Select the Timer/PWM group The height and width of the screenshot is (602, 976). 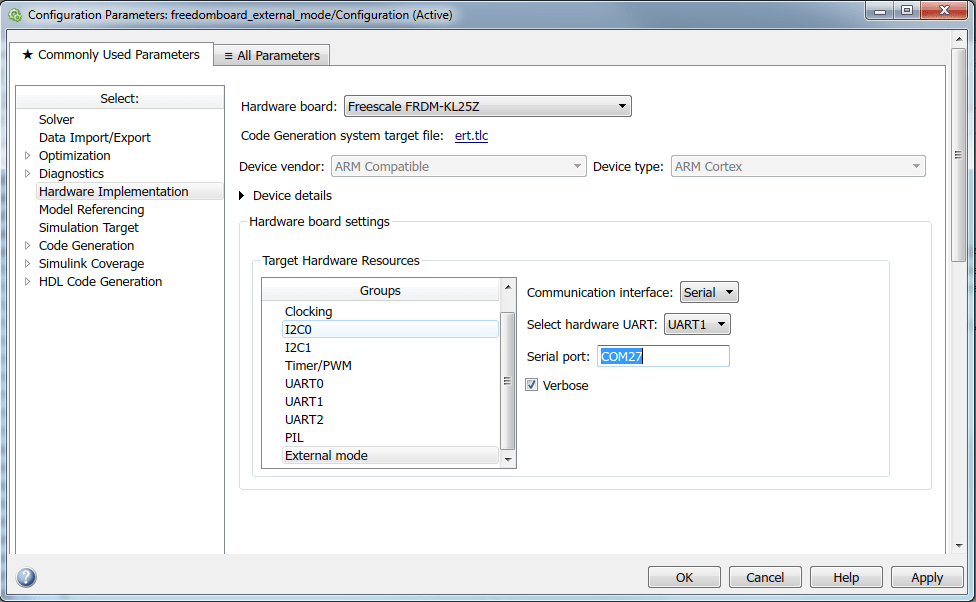(318, 365)
